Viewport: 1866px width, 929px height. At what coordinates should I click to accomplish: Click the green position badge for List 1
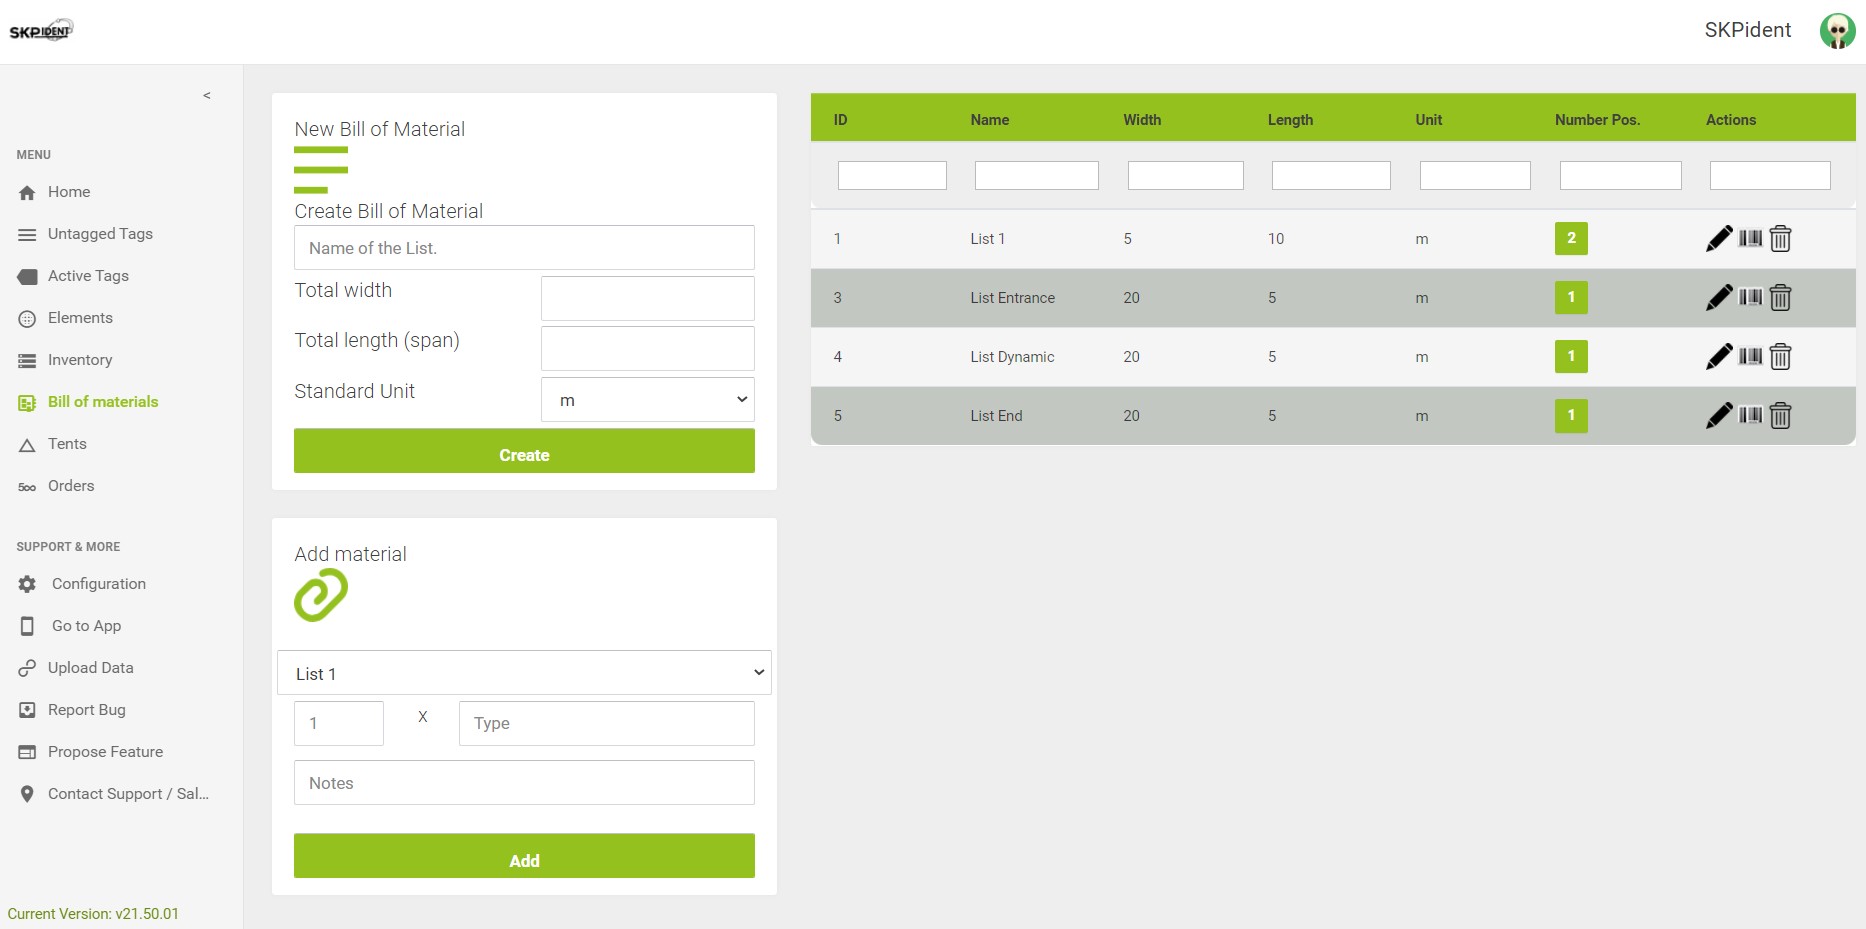[x=1571, y=238]
